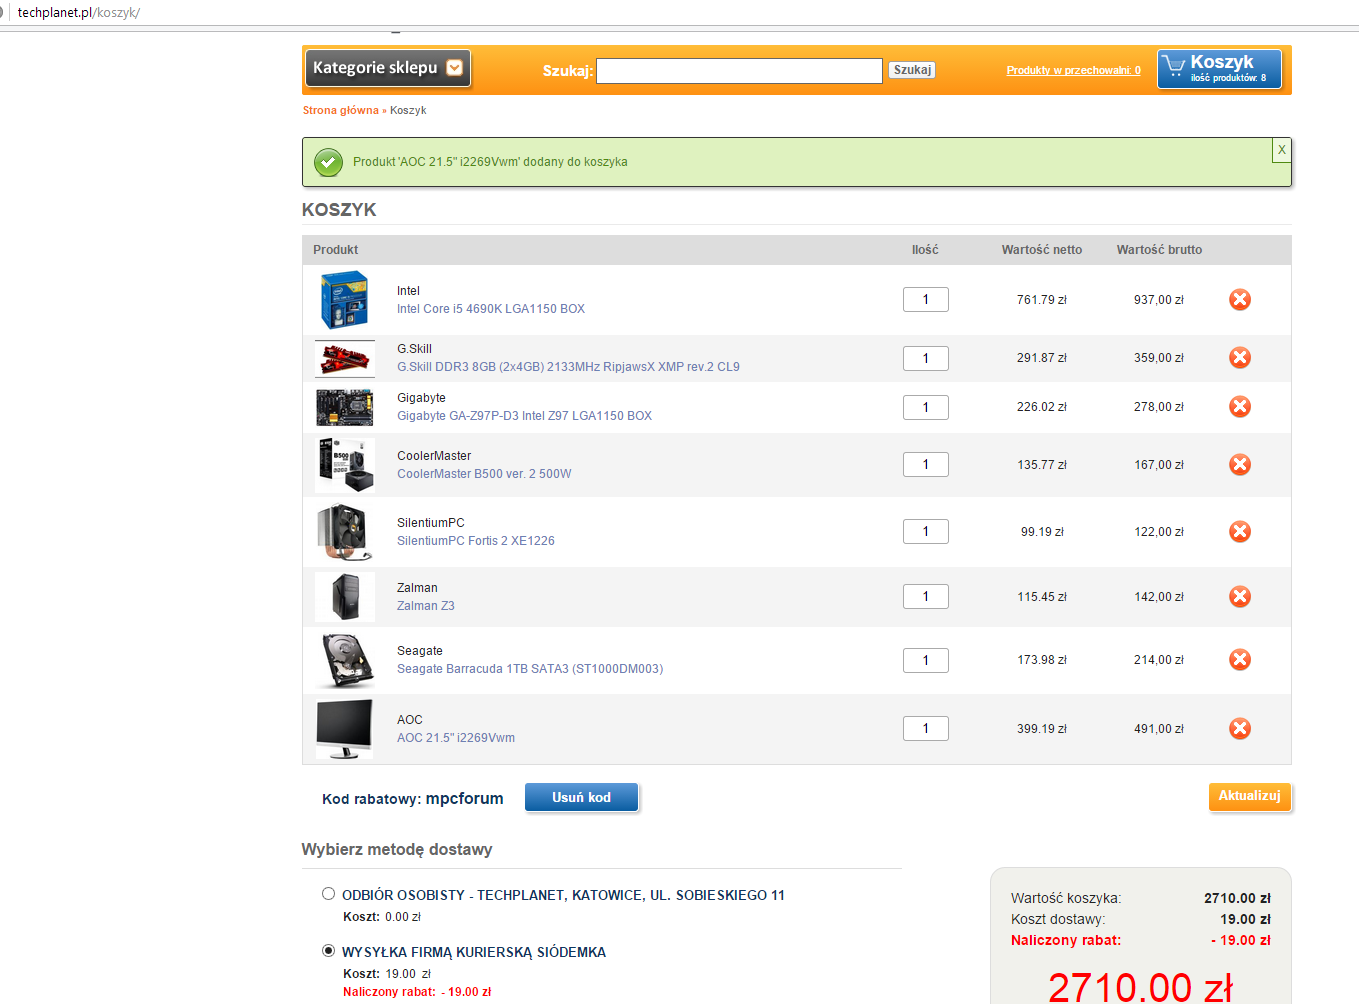The width and height of the screenshot is (1359, 1004).
Task: Edit quantity field for AOC monitor
Action: click(926, 728)
